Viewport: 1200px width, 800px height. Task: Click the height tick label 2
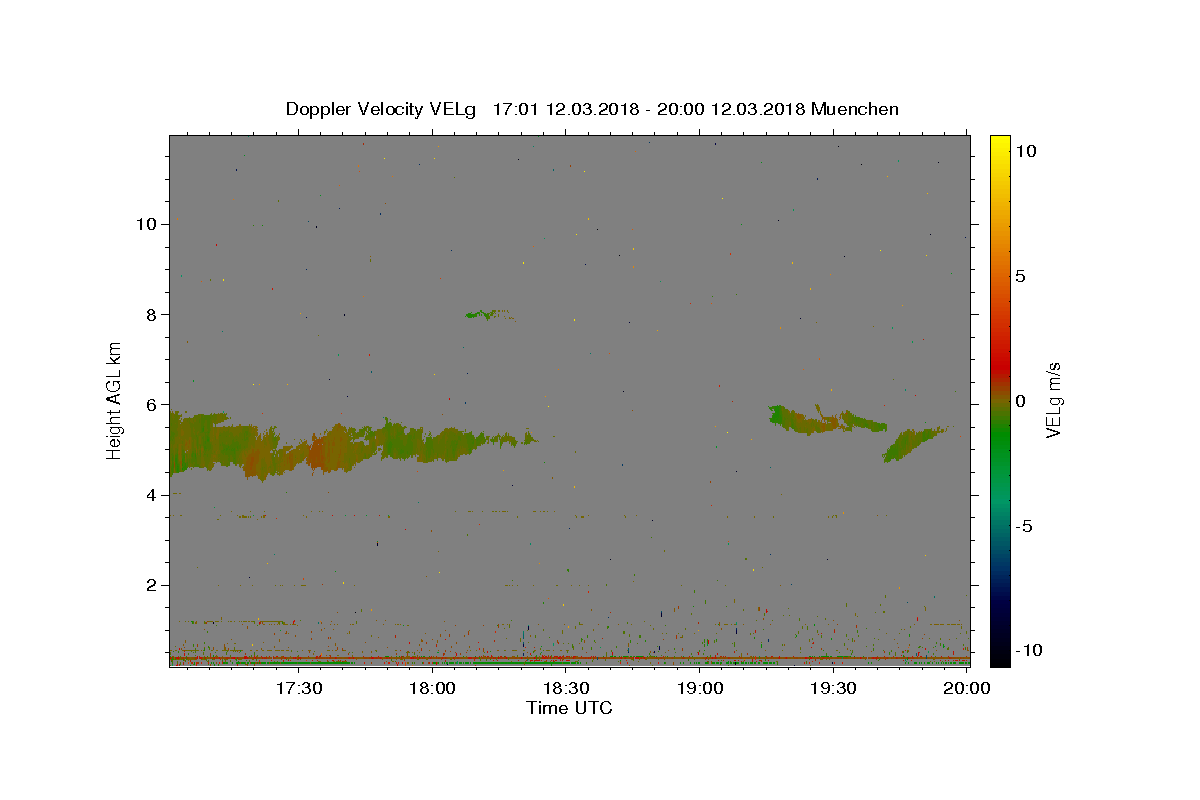151,585
